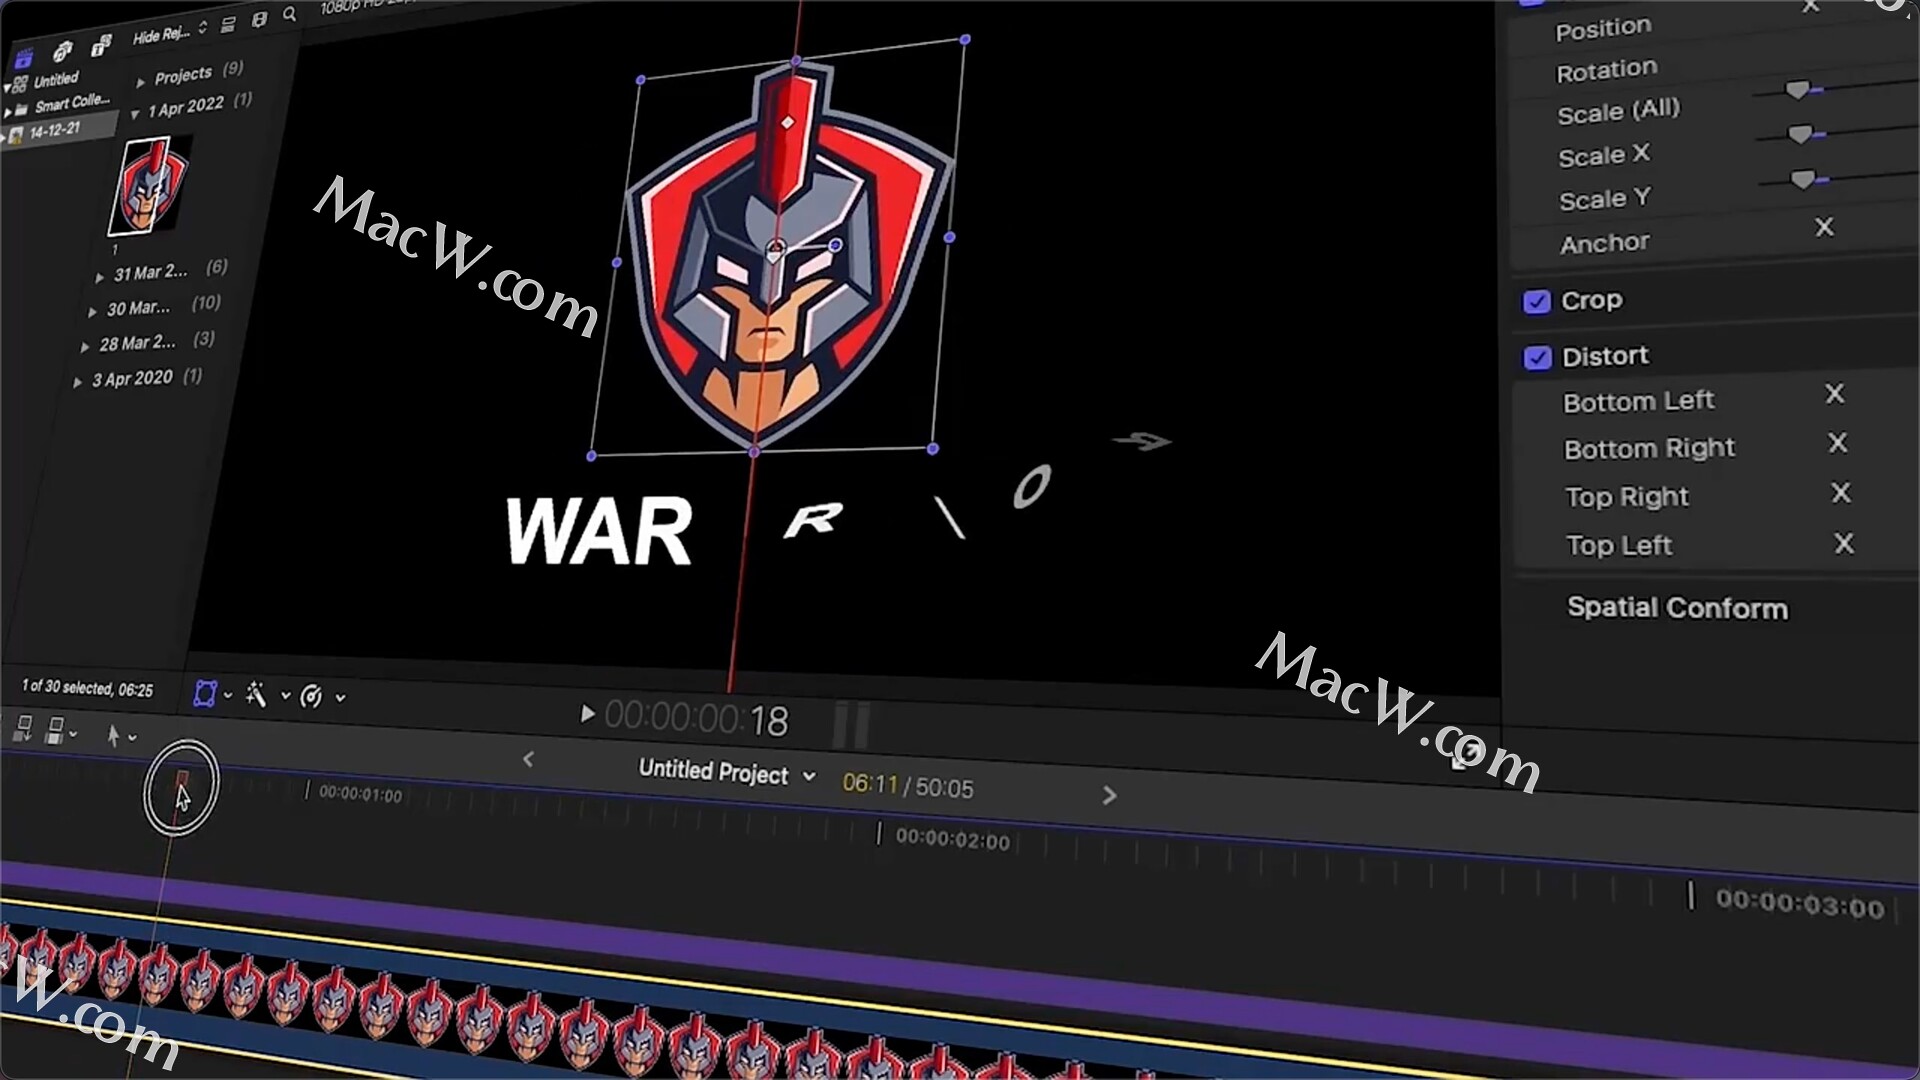
Task: Click the Scale Y slider knob
Action: 1802,179
